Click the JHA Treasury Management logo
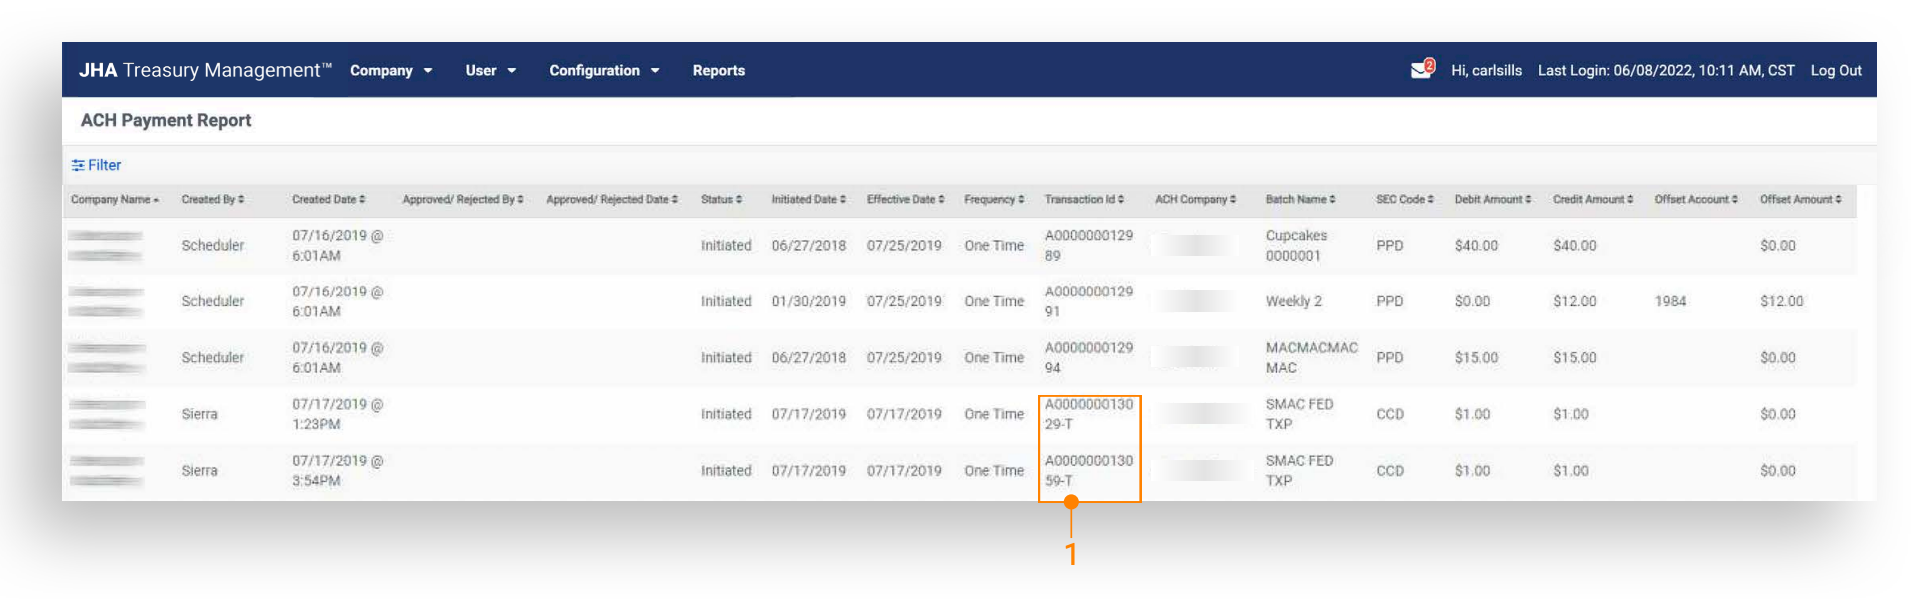This screenshot has width=1932, height=614. click(205, 70)
